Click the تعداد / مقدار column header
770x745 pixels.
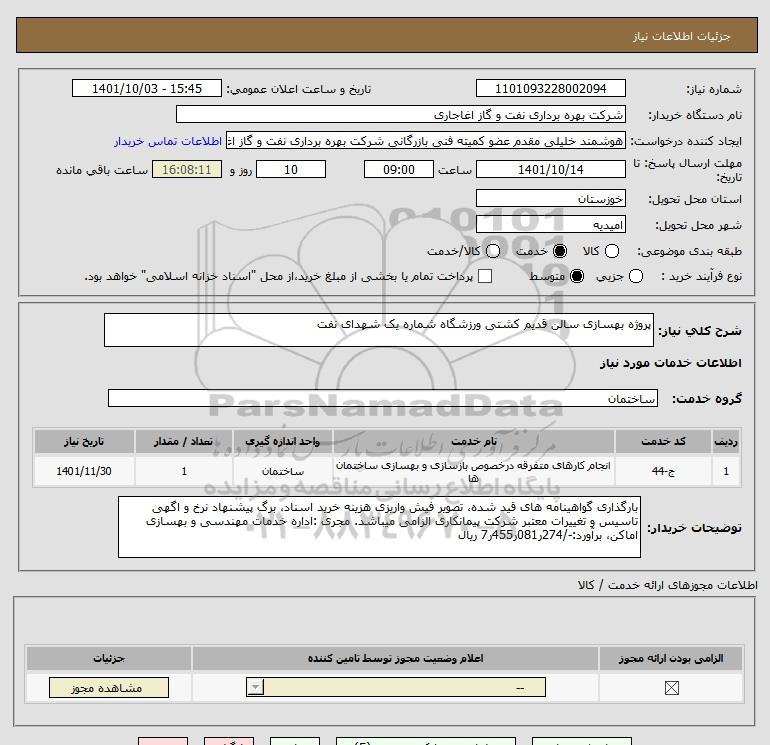184,441
